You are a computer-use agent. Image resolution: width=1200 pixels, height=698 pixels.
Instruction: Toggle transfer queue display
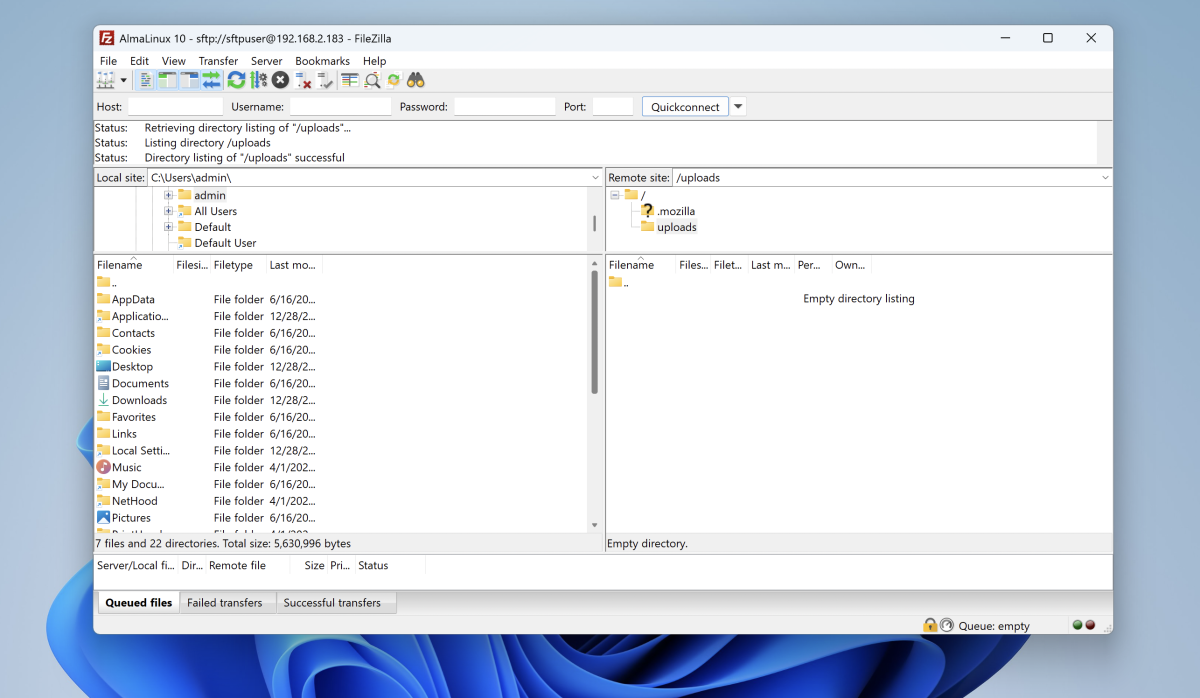[x=211, y=80]
